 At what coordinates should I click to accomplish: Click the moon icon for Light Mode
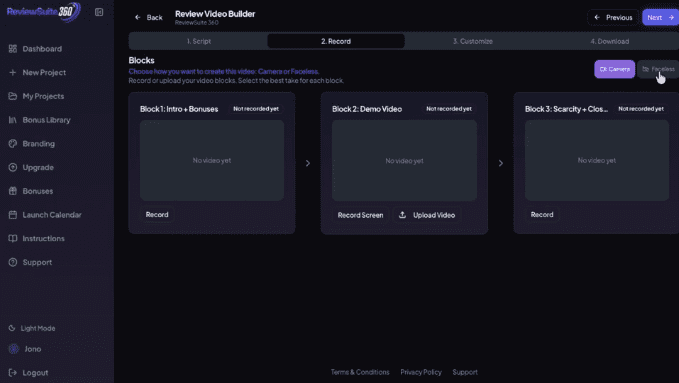(x=12, y=328)
